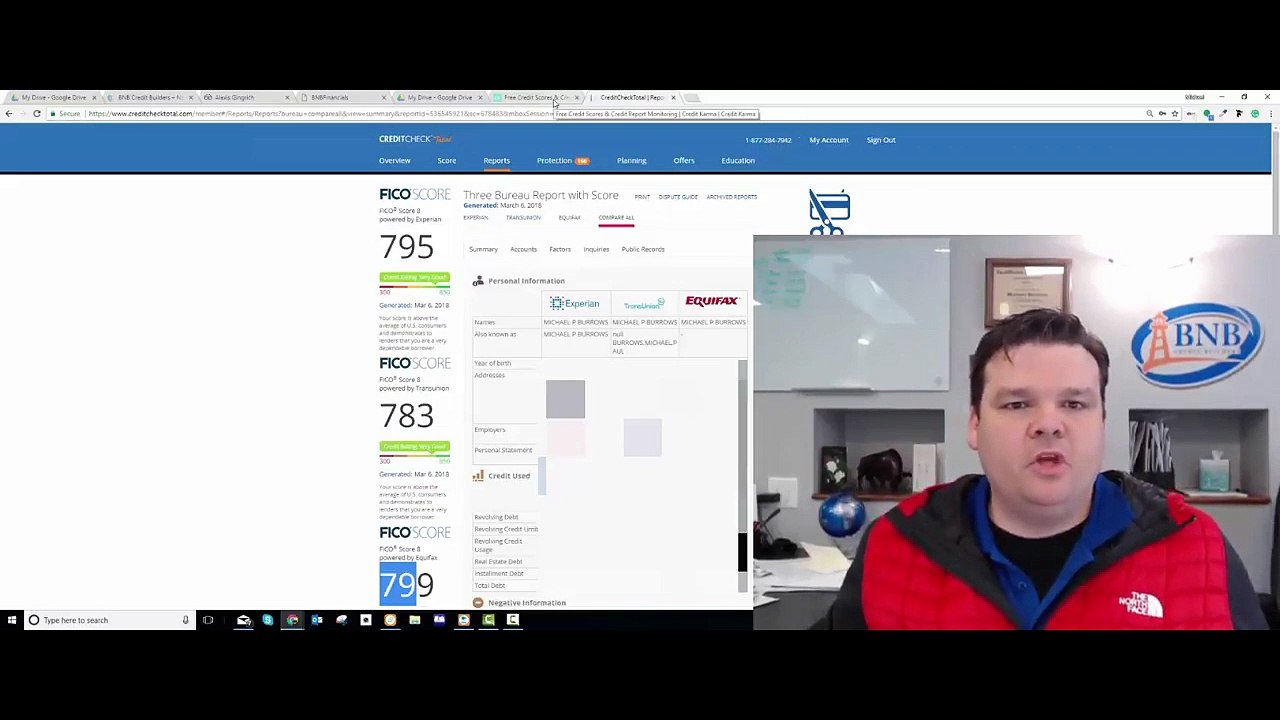Open the Dispute Guide link
Viewport: 1280px width, 720px height.
(x=678, y=197)
